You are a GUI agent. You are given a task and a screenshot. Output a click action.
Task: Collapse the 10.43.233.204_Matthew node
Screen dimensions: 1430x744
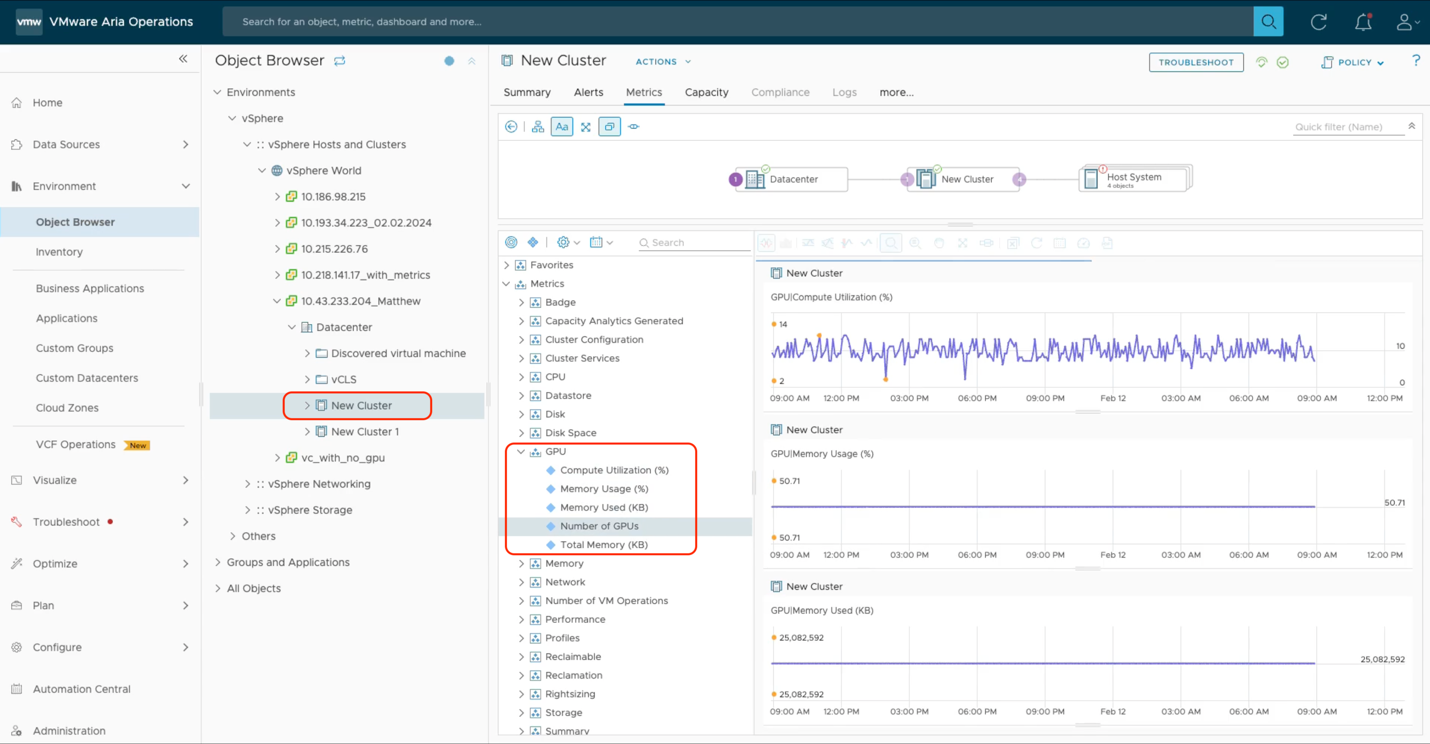tap(277, 301)
